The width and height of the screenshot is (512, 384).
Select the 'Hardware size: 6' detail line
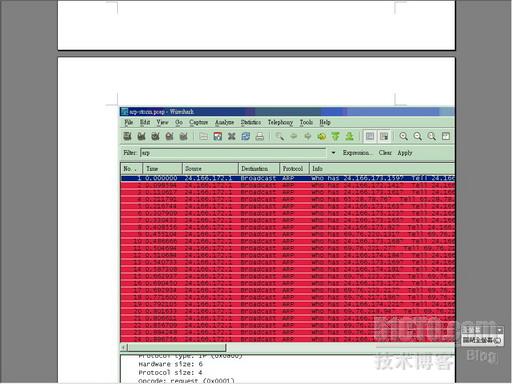pyautogui.click(x=171, y=364)
